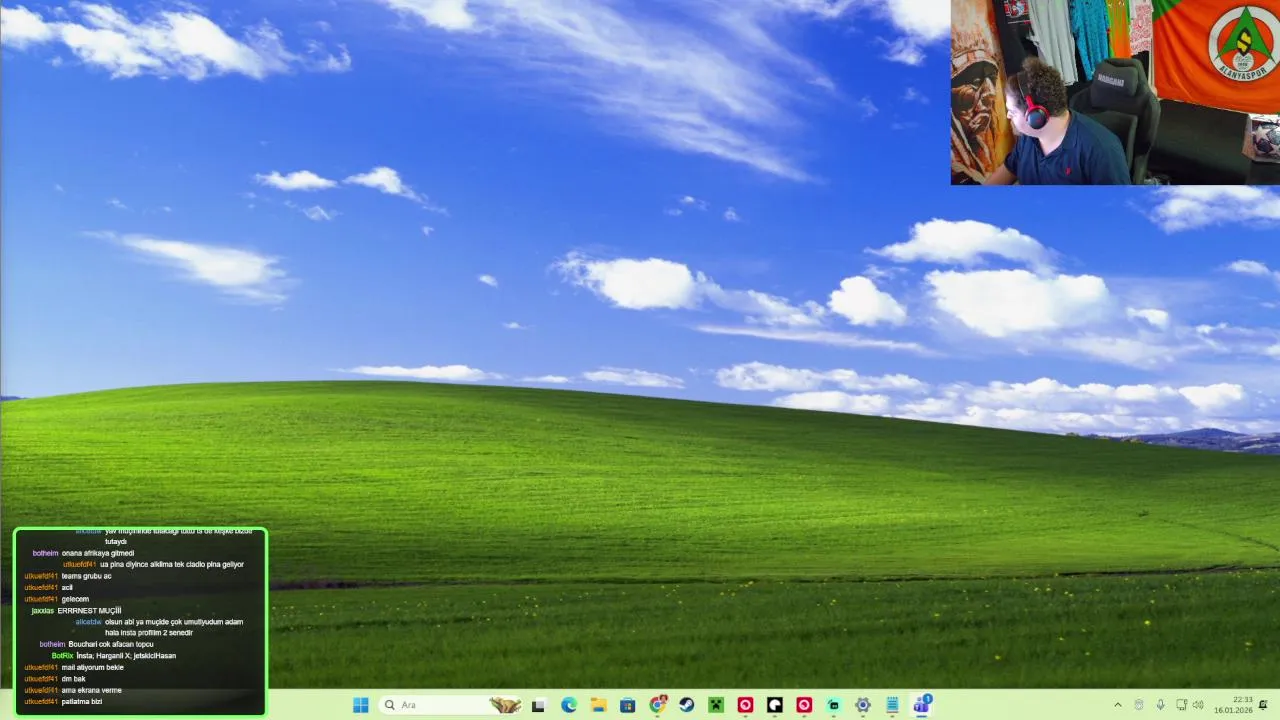Open the notification bell in the tray

1264,705
